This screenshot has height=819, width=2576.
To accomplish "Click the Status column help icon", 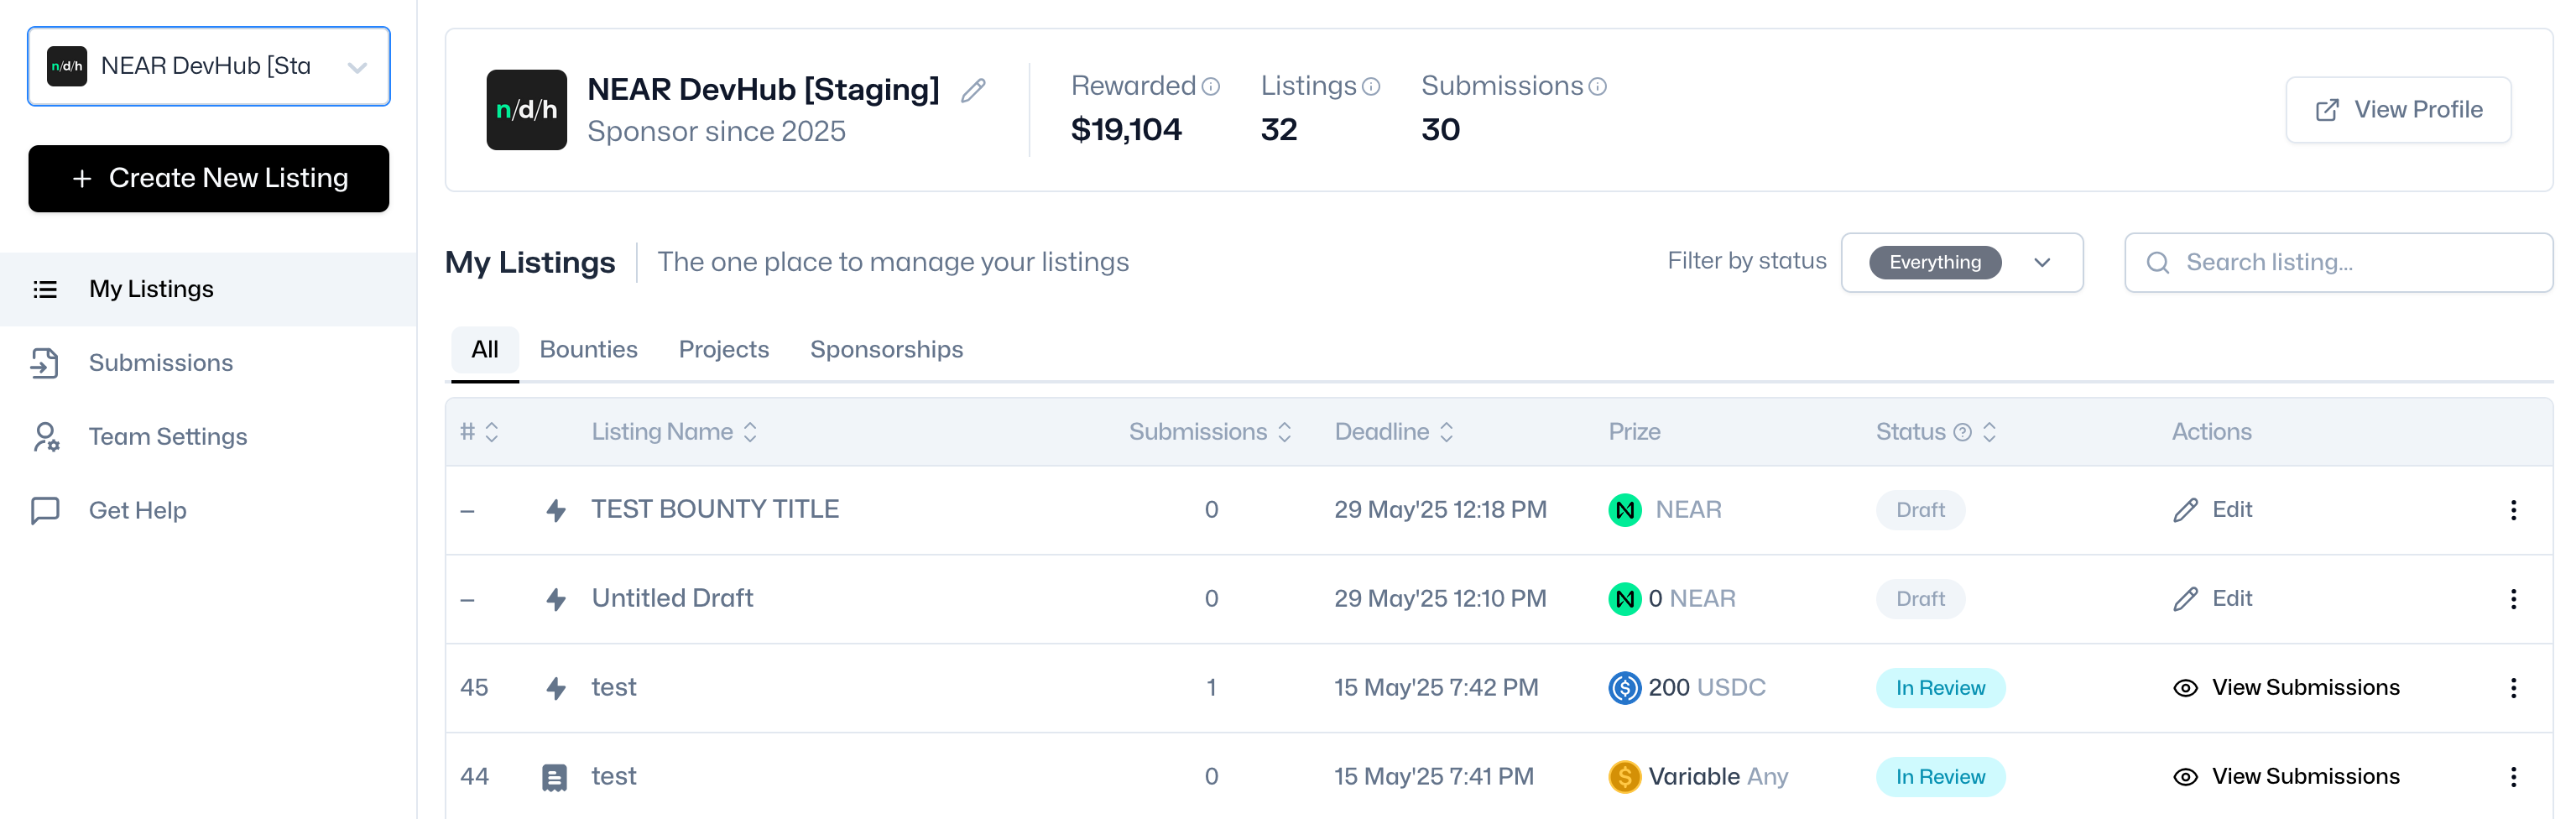I will tap(1962, 432).
